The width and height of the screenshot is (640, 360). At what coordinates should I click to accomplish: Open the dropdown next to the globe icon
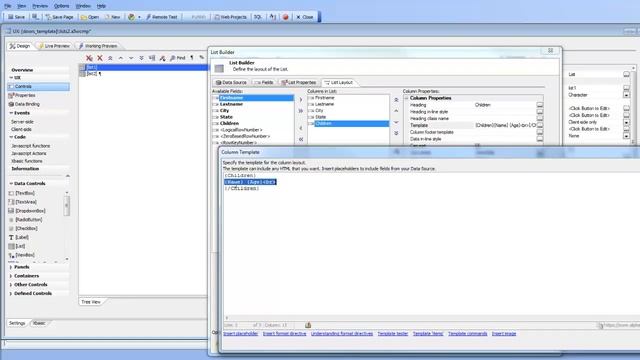[139, 17]
